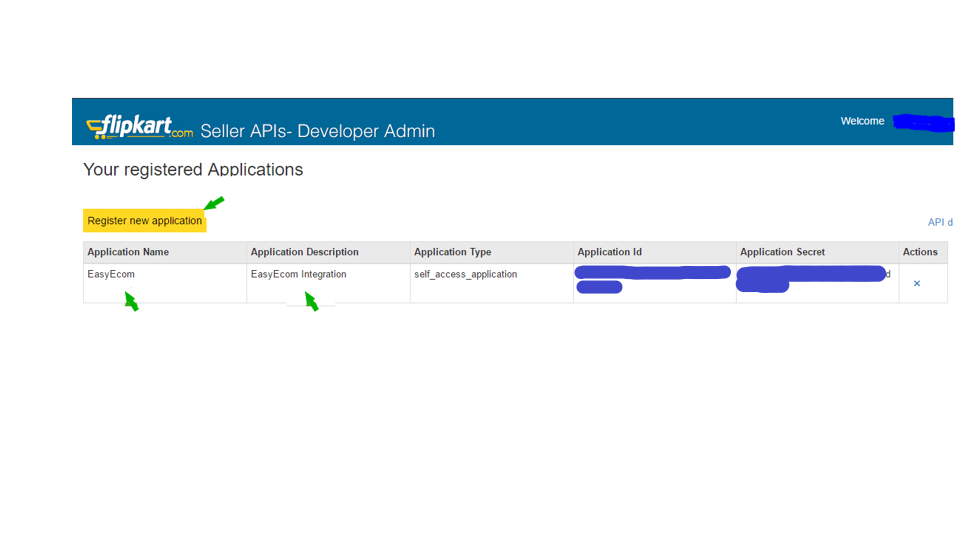Delete EasyEcom application with X icon

pos(916,284)
